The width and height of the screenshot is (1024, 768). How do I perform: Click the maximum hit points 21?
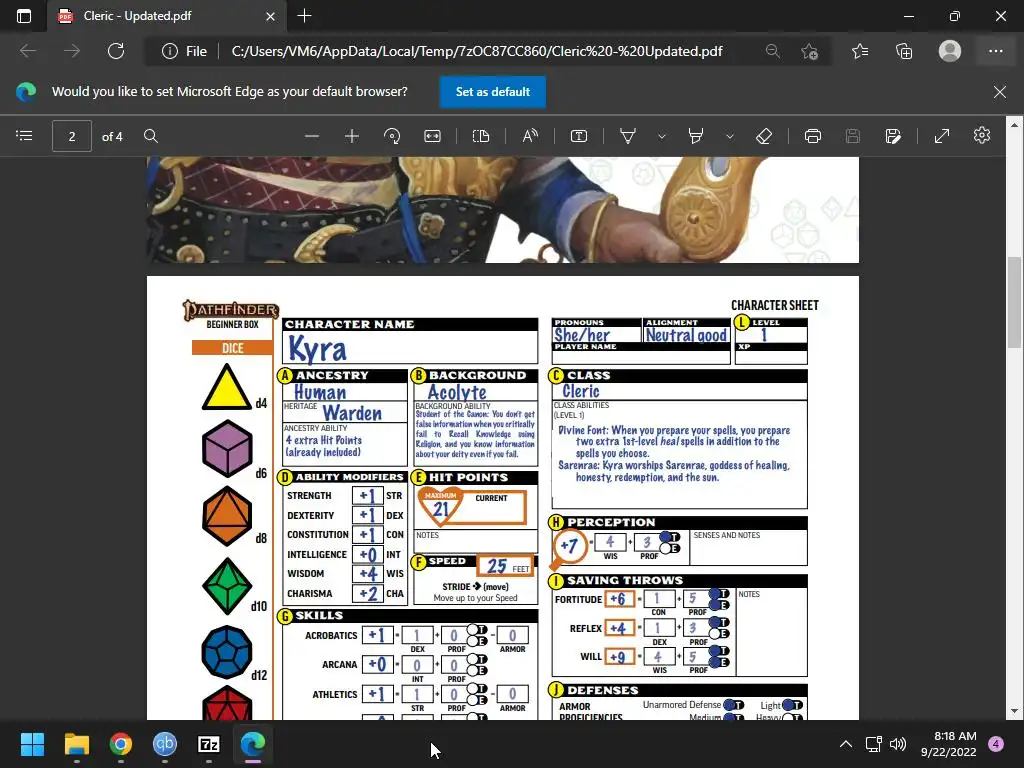point(441,509)
